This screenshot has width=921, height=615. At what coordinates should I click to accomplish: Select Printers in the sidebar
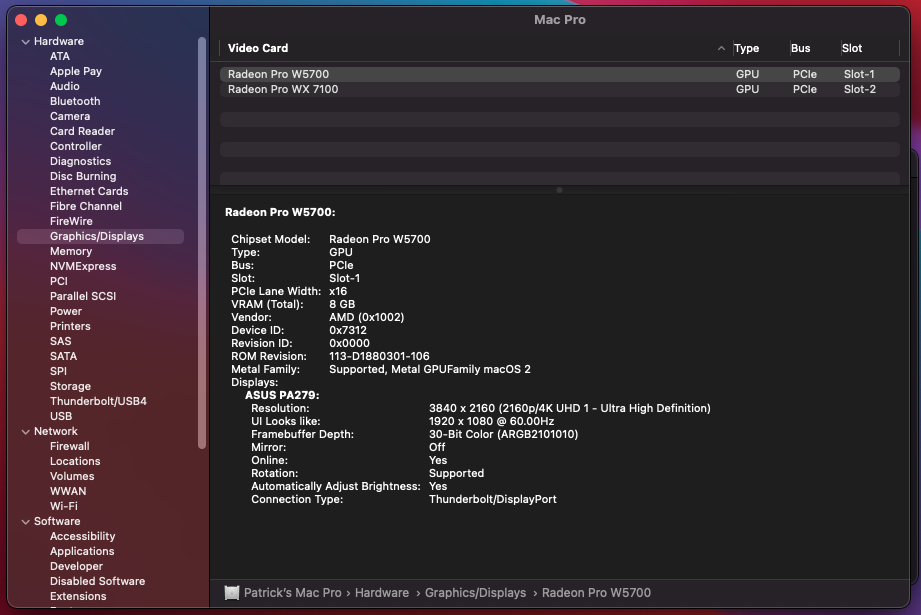70,326
